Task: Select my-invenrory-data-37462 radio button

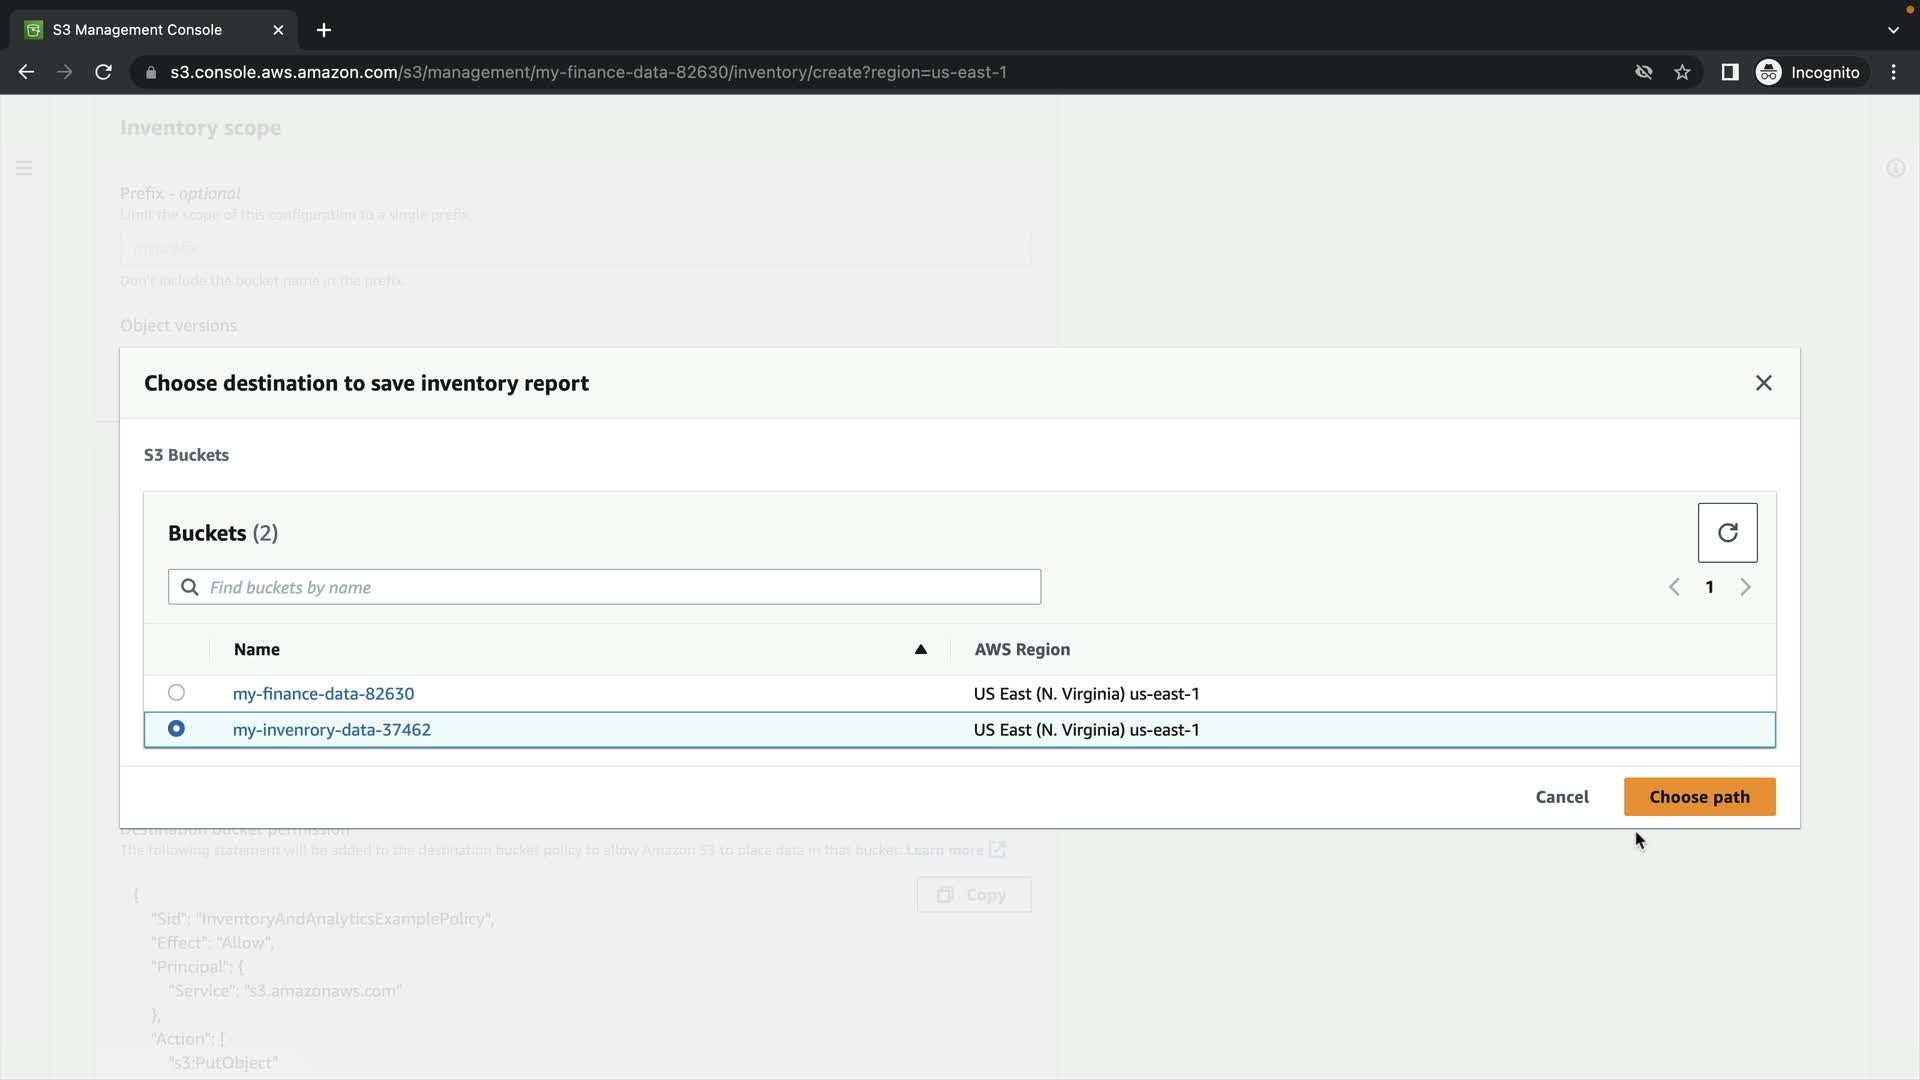Action: coord(176,729)
